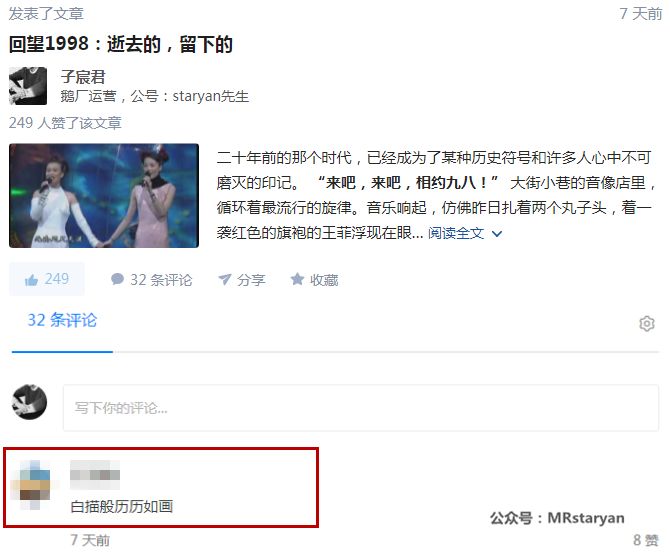Click the 收藏 favorite button text
This screenshot has height=559, width=670.
click(x=324, y=280)
